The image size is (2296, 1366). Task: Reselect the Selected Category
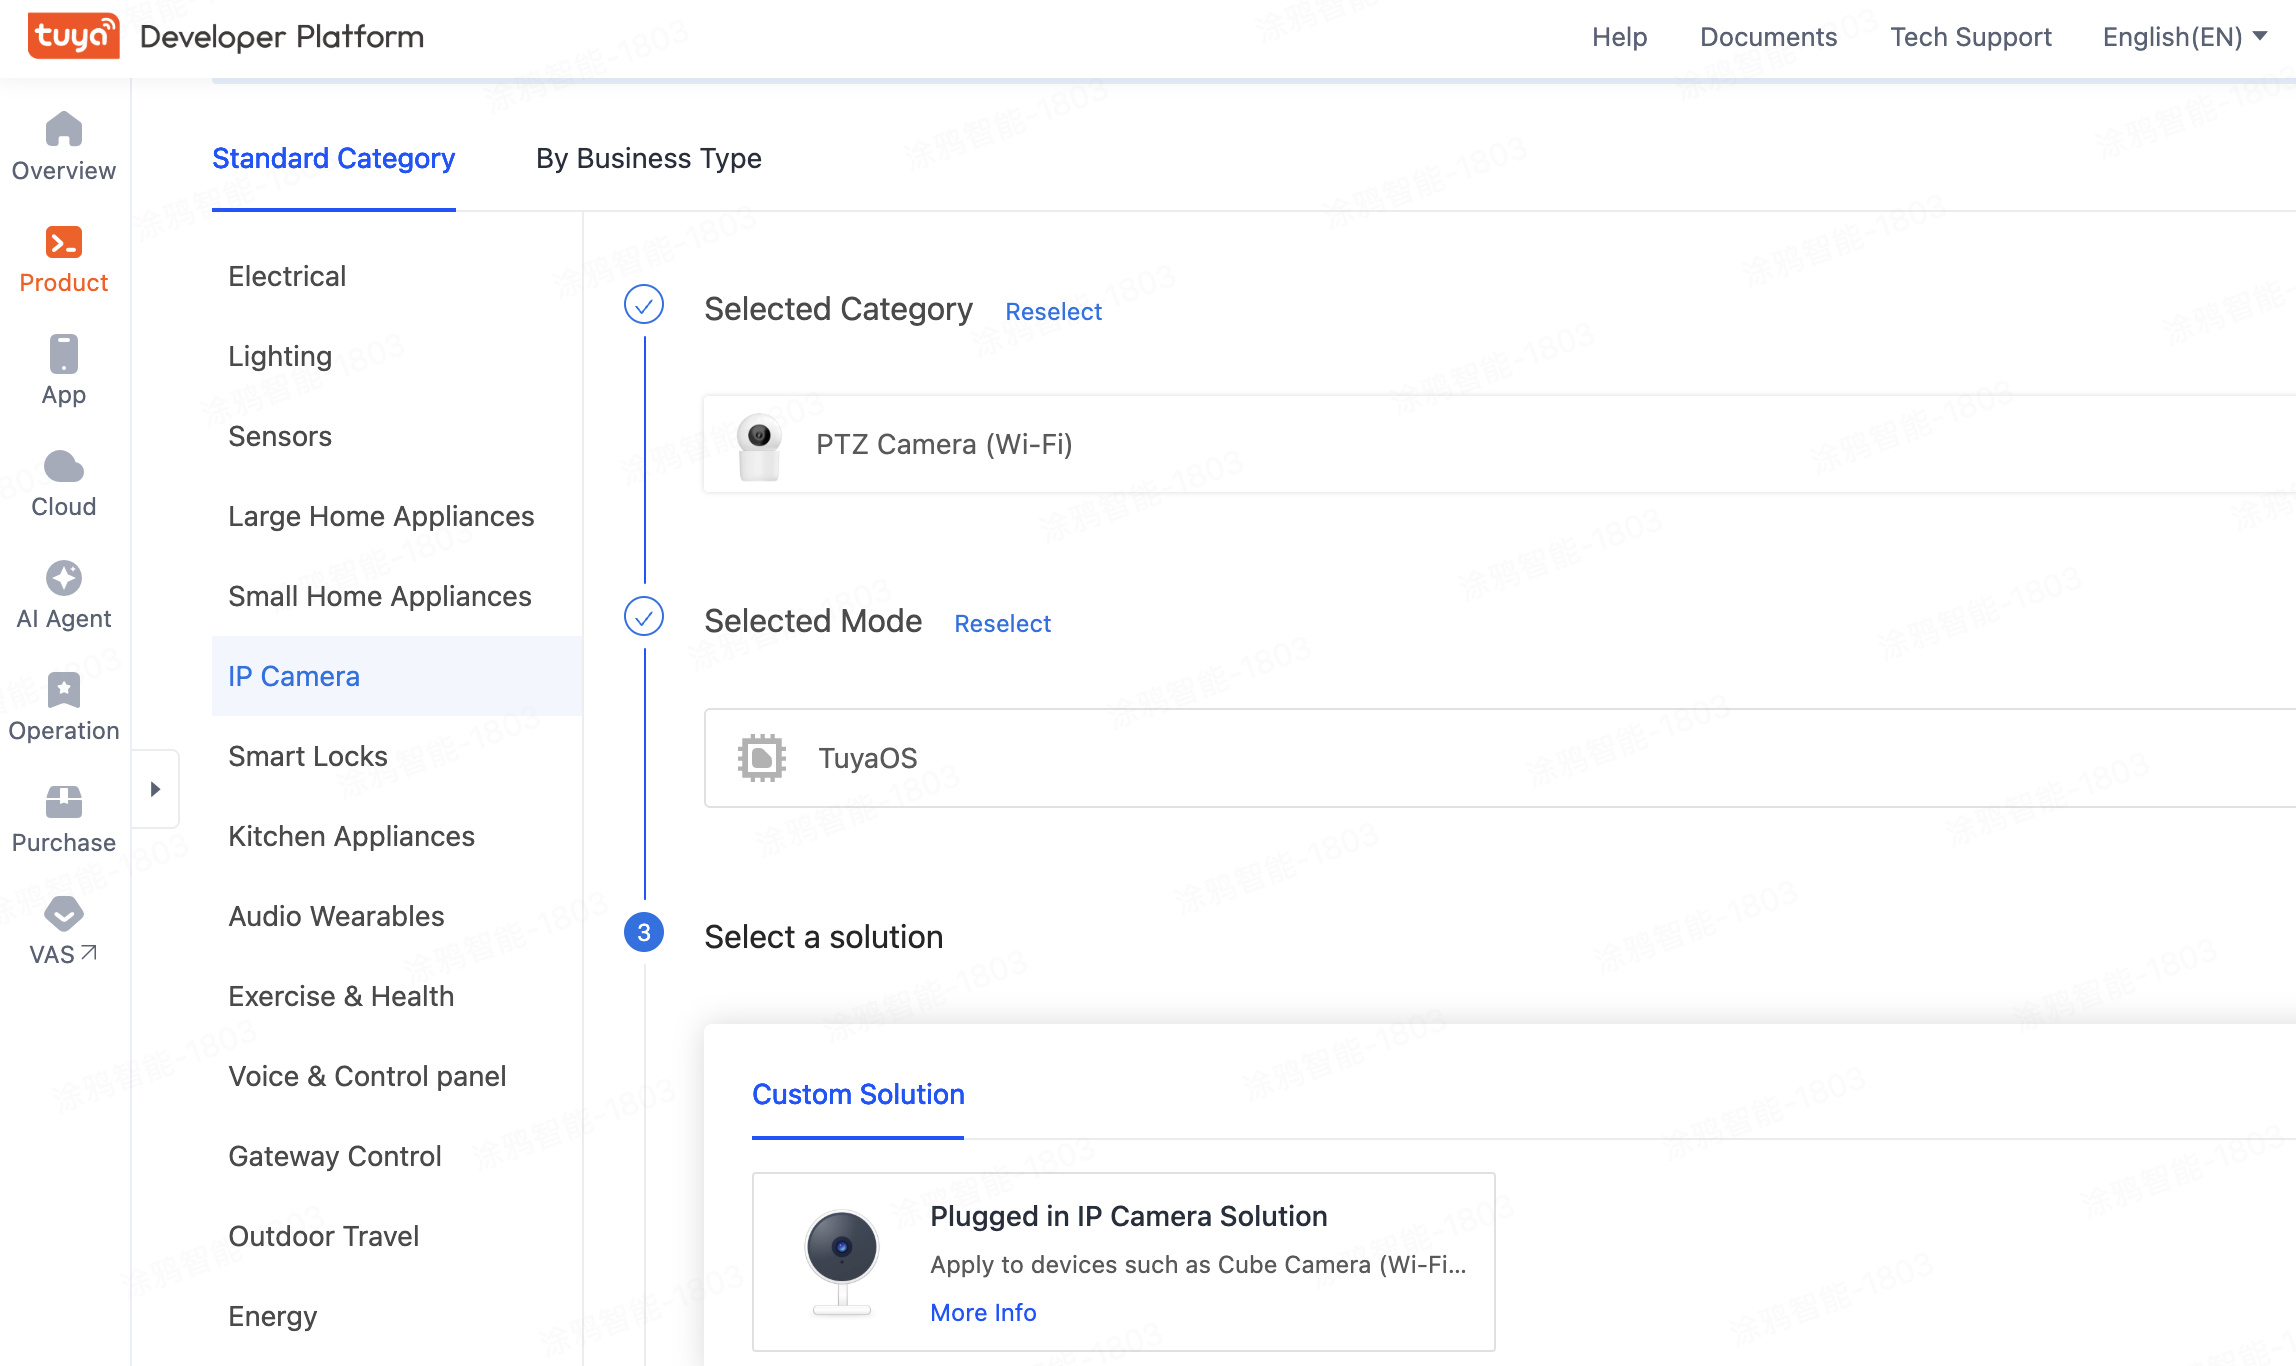click(x=1054, y=311)
